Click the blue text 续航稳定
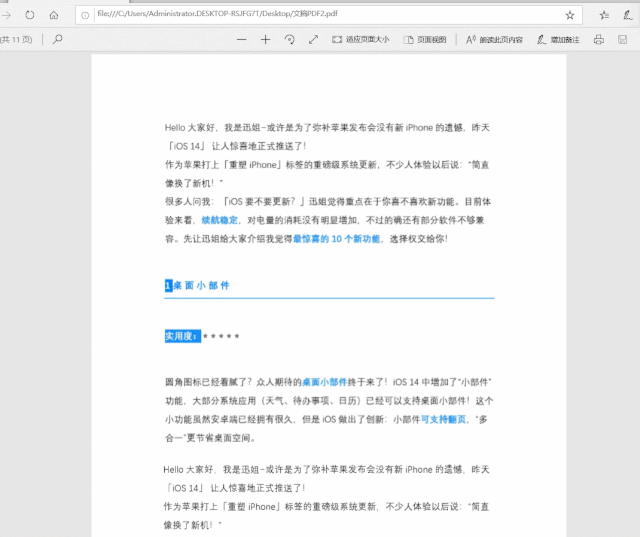The height and width of the screenshot is (537, 640). tap(220, 220)
